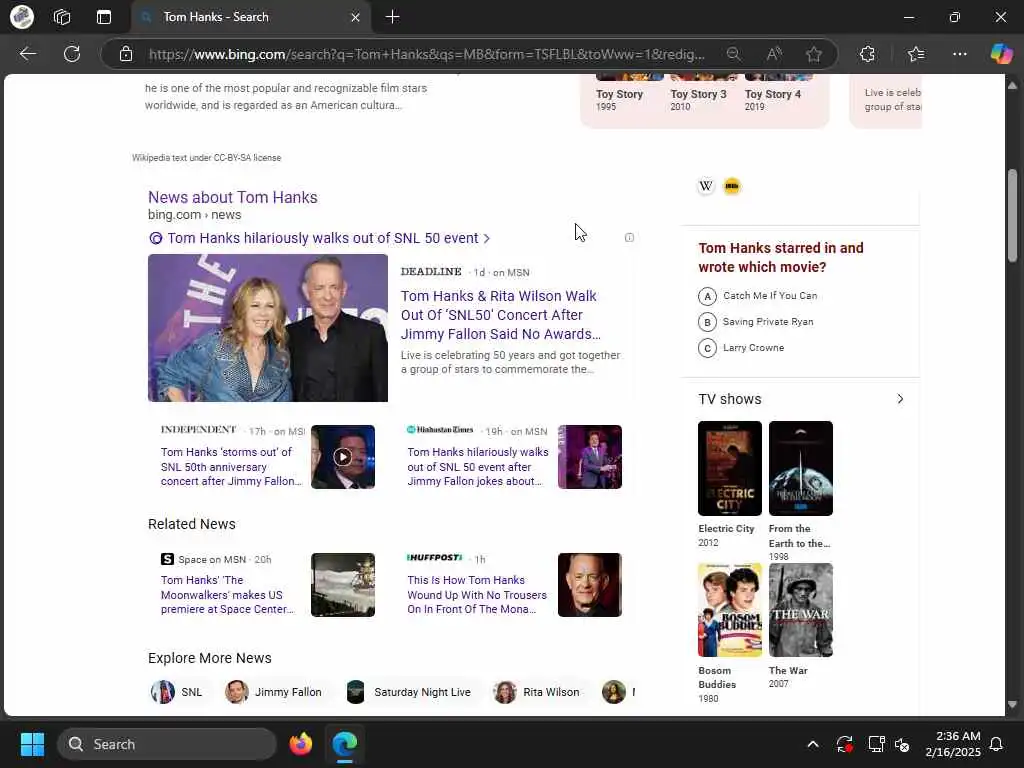Screen dimensions: 1024x768
Task: Open News about Tom Hanks link
Action: (232, 197)
